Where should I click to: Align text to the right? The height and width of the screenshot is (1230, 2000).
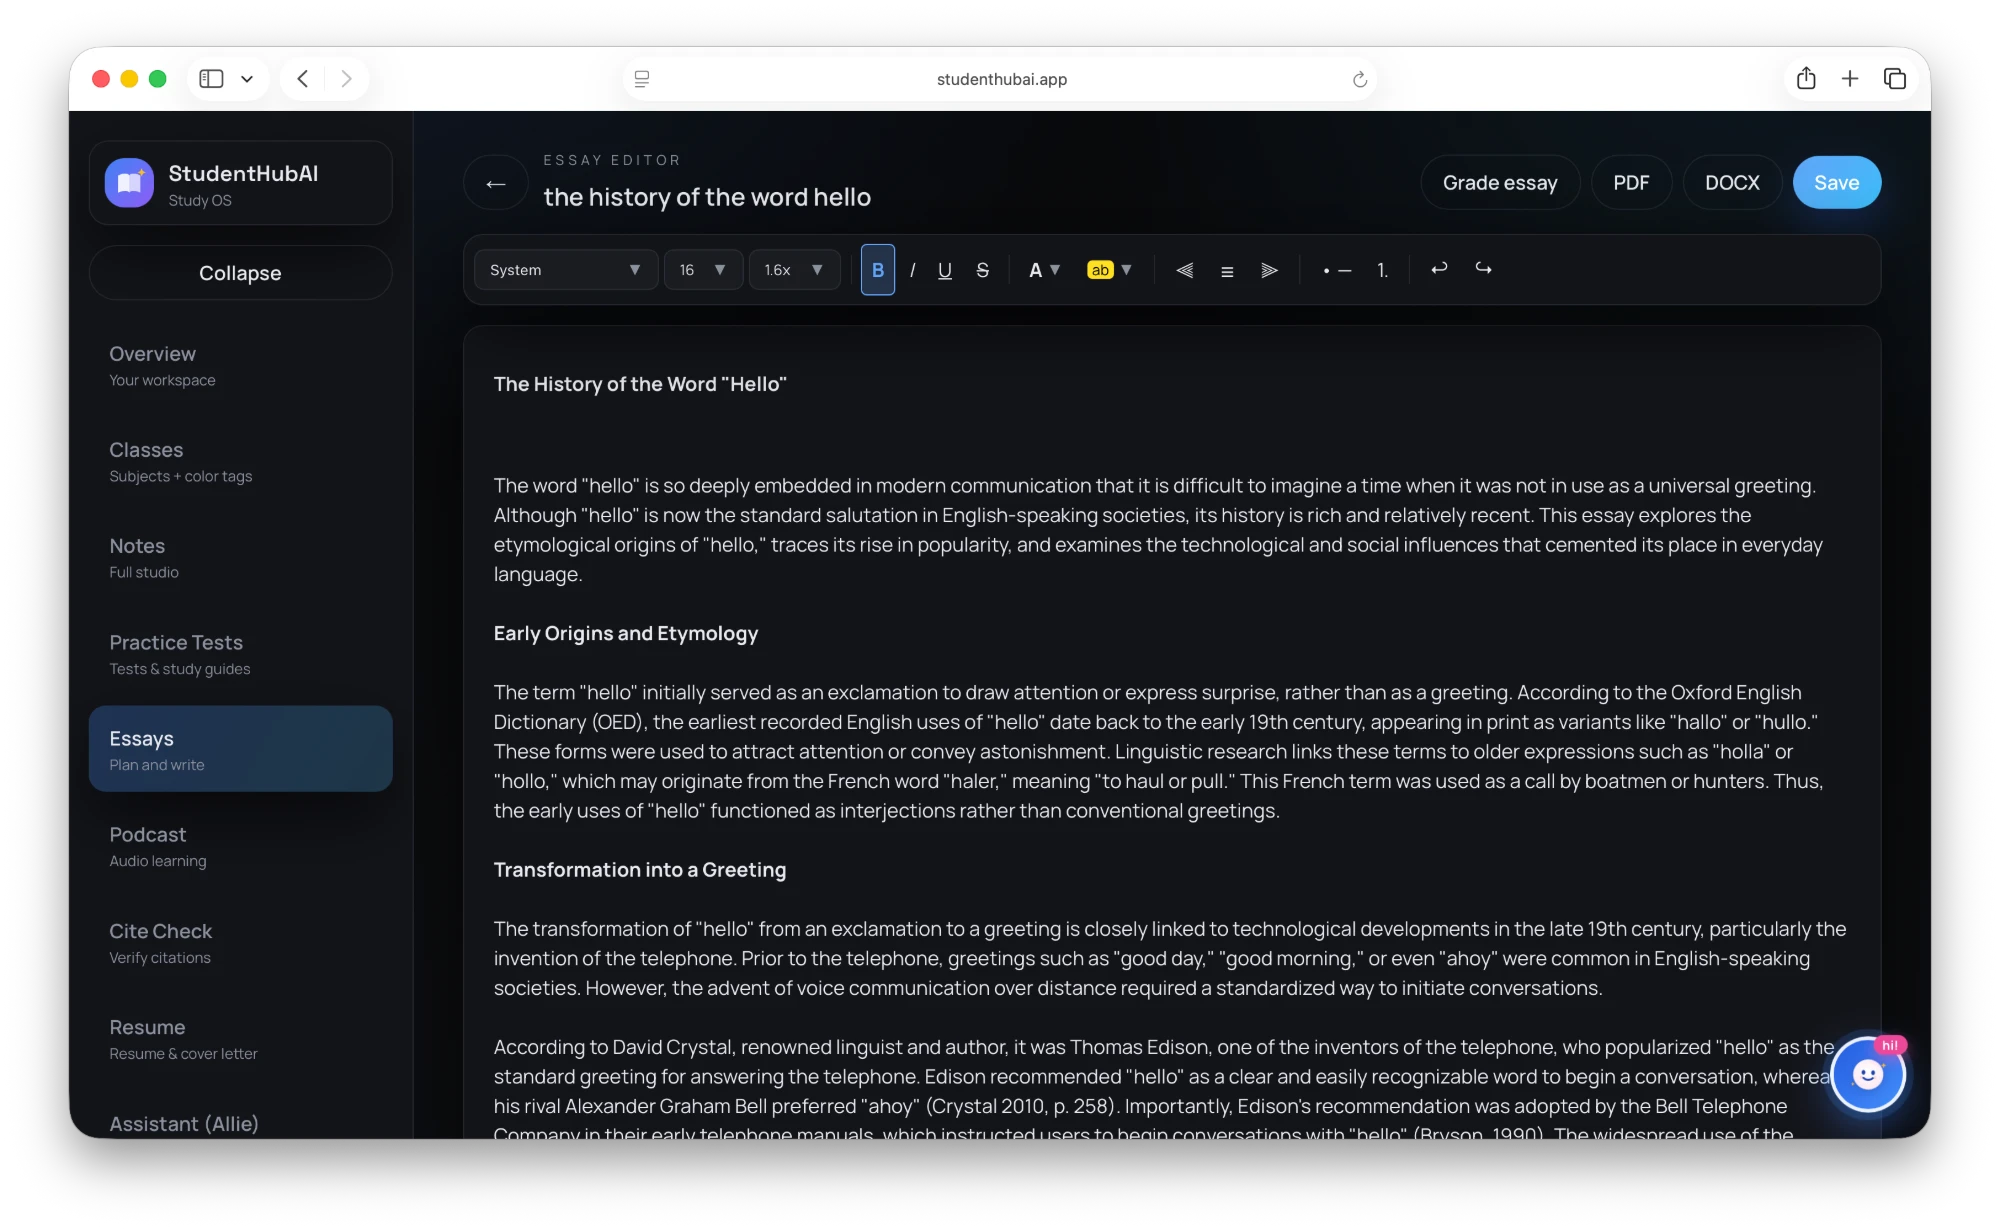(x=1269, y=270)
